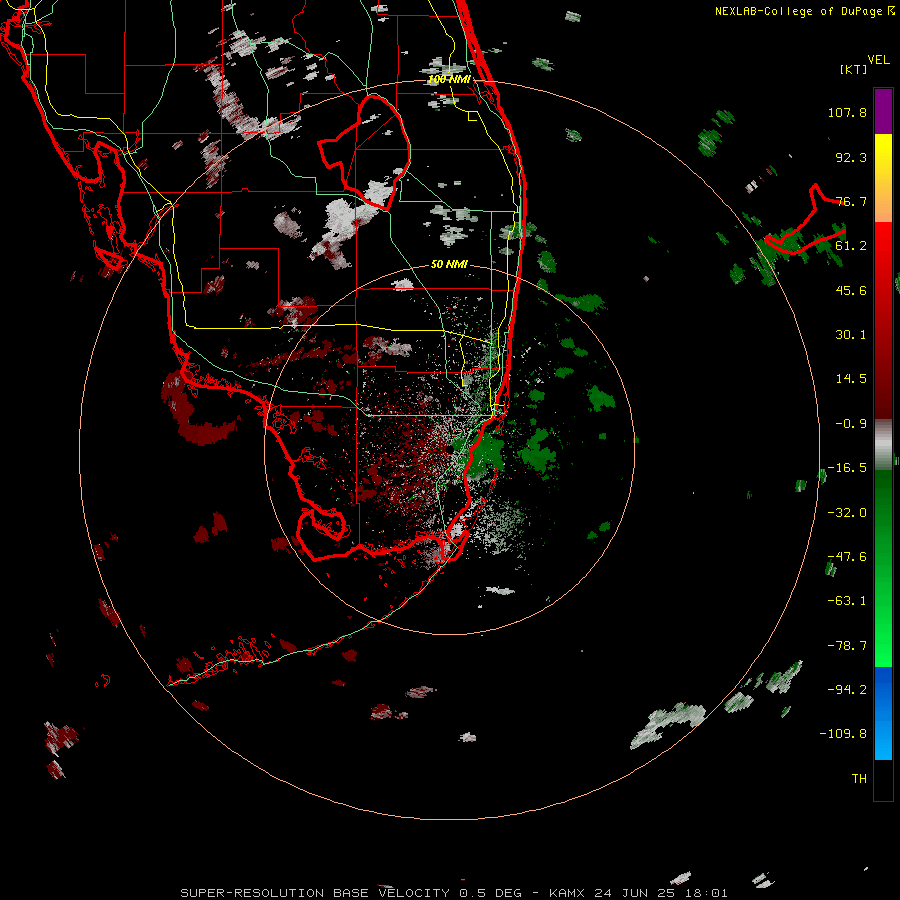Click the 30.1 velocity scale value
Viewport: 900px width, 900px height.
click(x=851, y=335)
